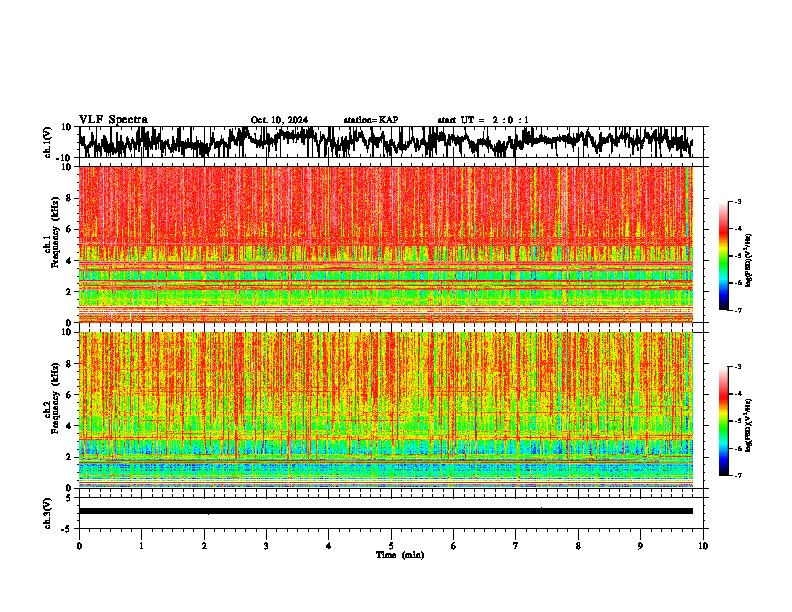Viewport: 792px width, 612px height.
Task: Click the "6" kHz tick on ch.1 frequency axis
Action: pyautogui.click(x=70, y=230)
